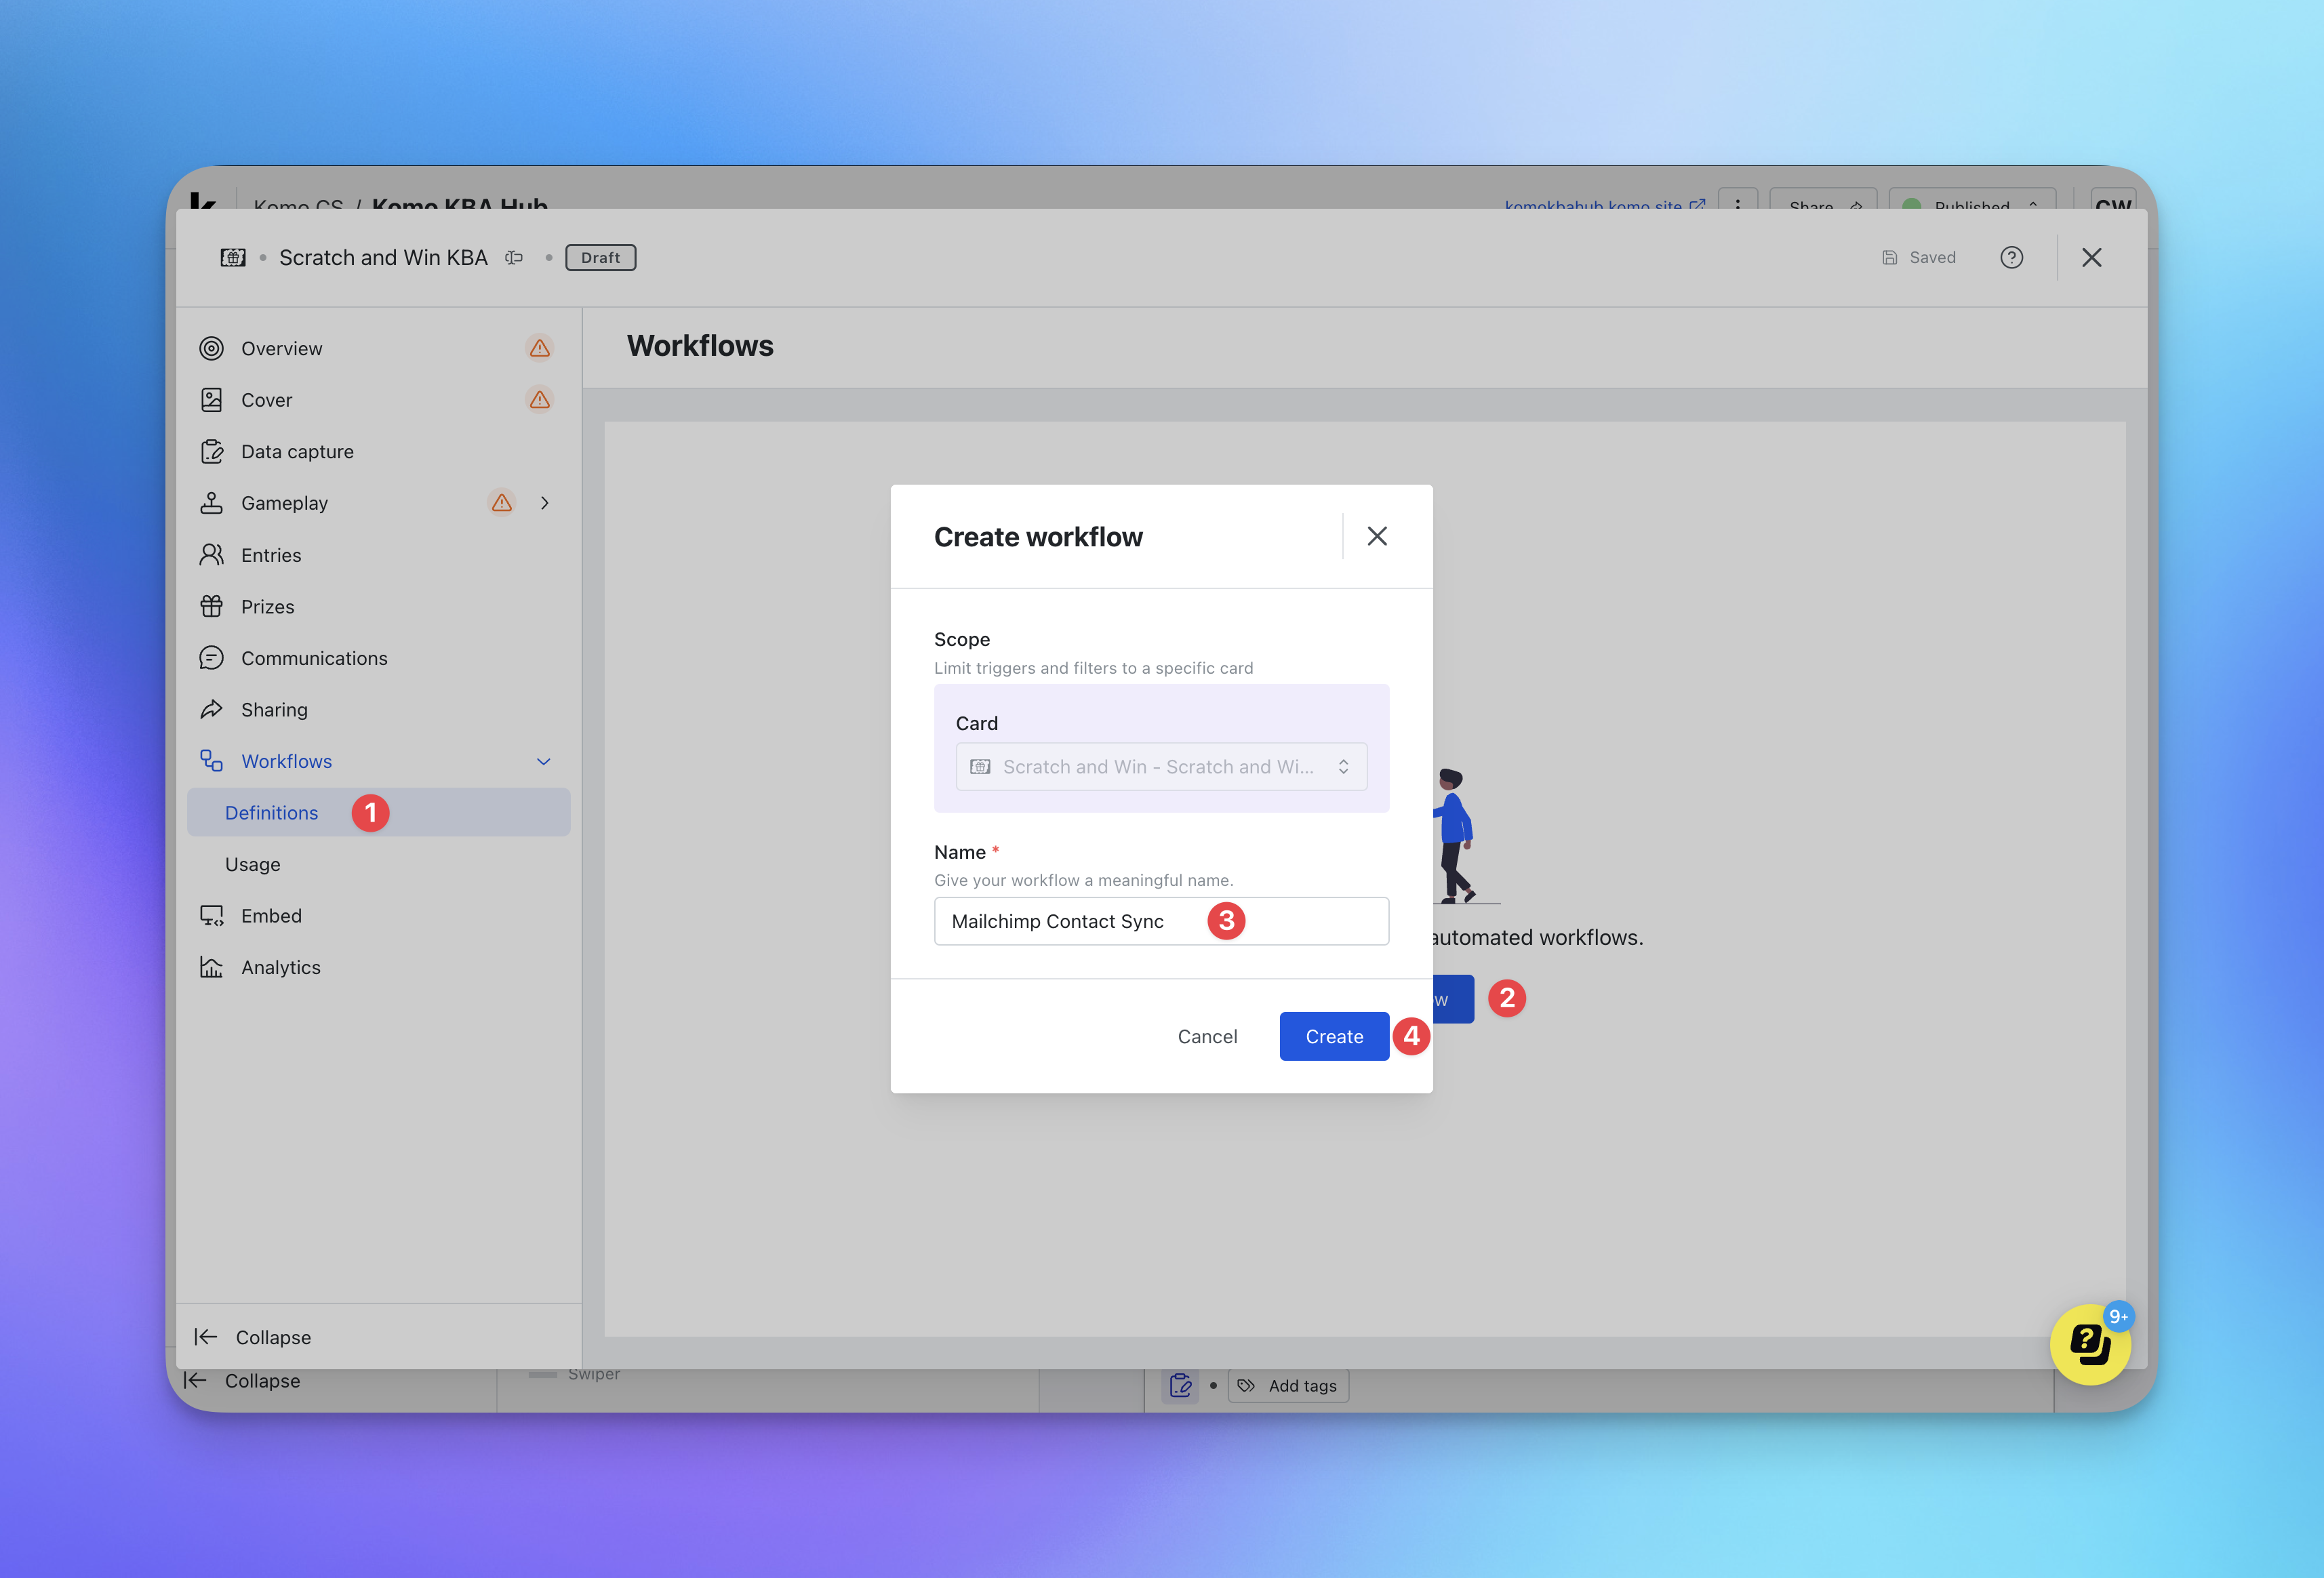Click the Prizes gift icon
The image size is (2324, 1578).
tap(211, 606)
